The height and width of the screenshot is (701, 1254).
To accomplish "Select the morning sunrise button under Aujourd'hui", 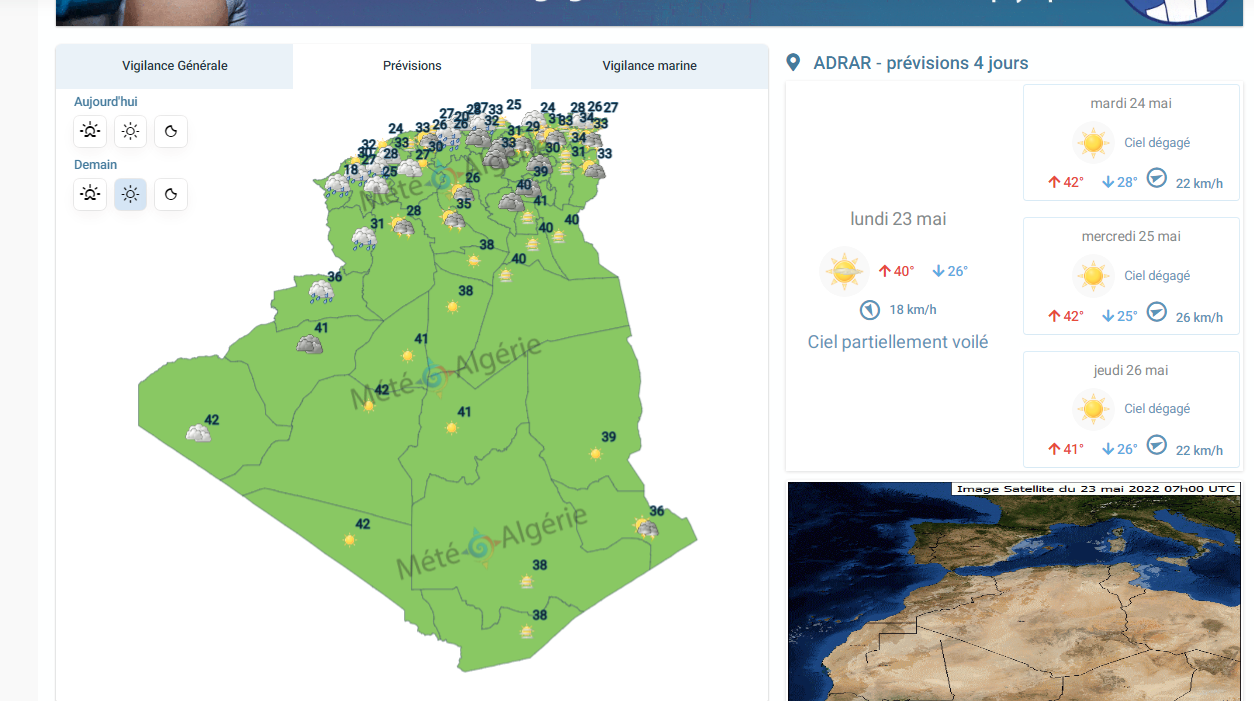I will [x=90, y=131].
